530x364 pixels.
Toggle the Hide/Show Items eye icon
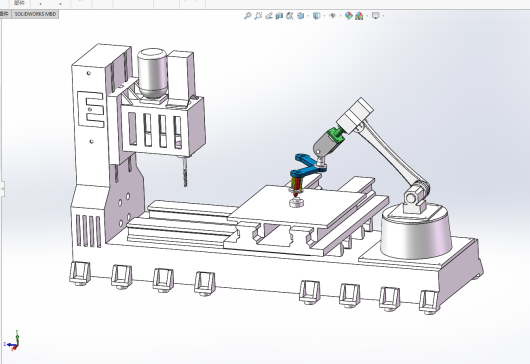coord(333,16)
